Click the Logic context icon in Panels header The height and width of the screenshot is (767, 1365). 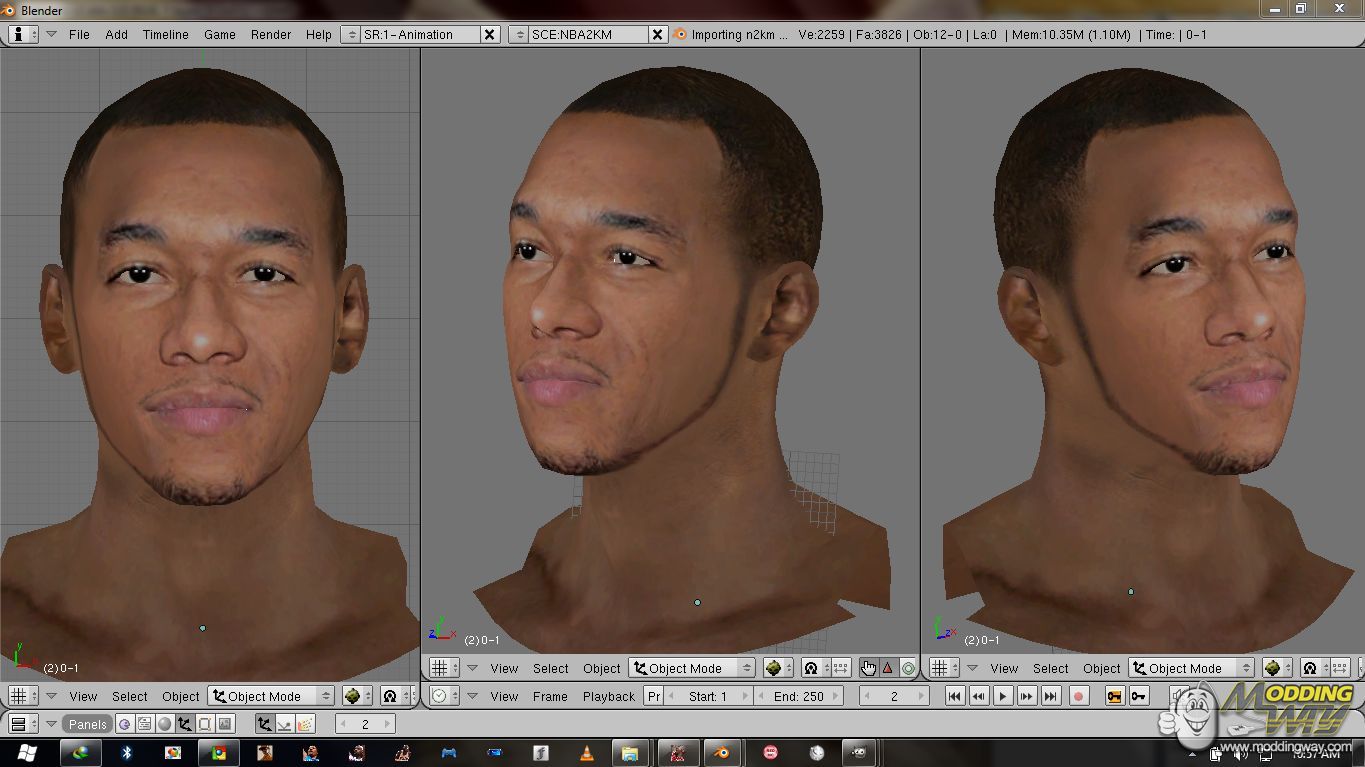(x=124, y=724)
